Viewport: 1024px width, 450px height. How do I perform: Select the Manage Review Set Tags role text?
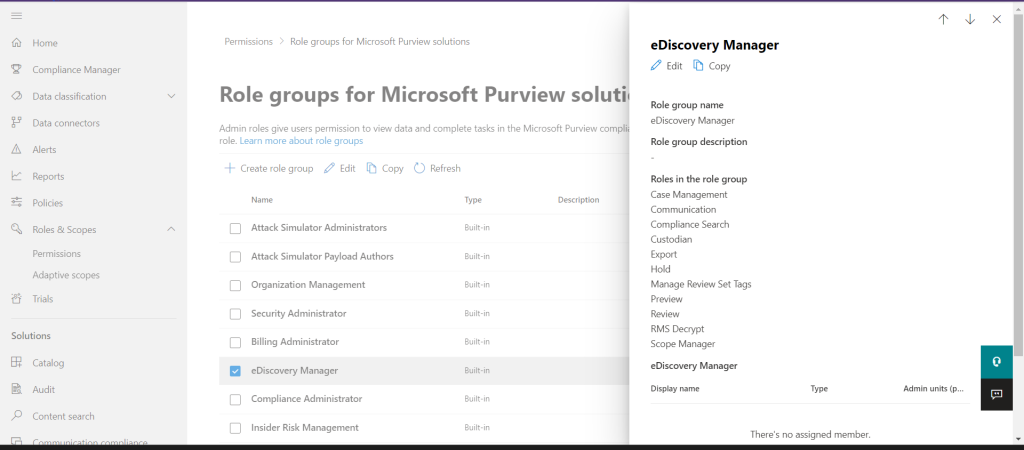[701, 284]
